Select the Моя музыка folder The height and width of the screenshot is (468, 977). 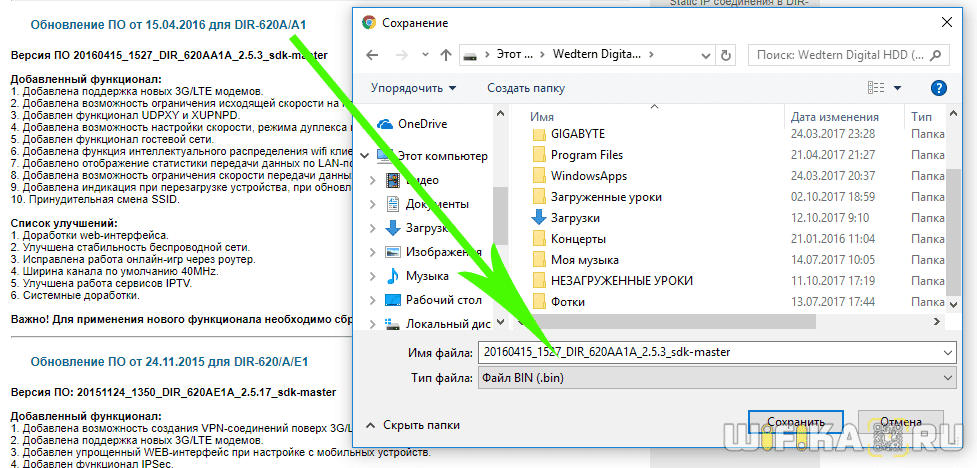[x=584, y=260]
